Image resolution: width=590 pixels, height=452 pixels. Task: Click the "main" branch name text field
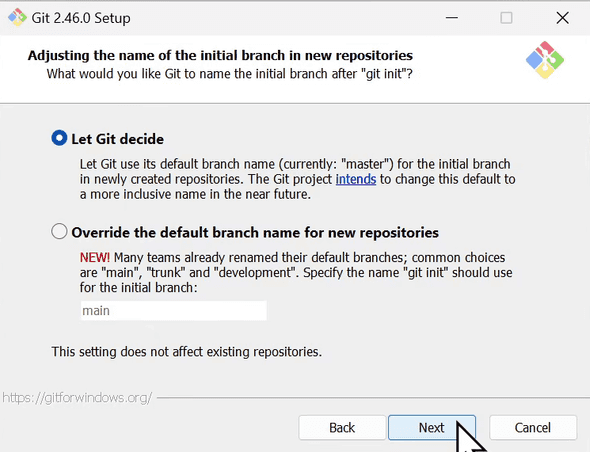click(173, 310)
